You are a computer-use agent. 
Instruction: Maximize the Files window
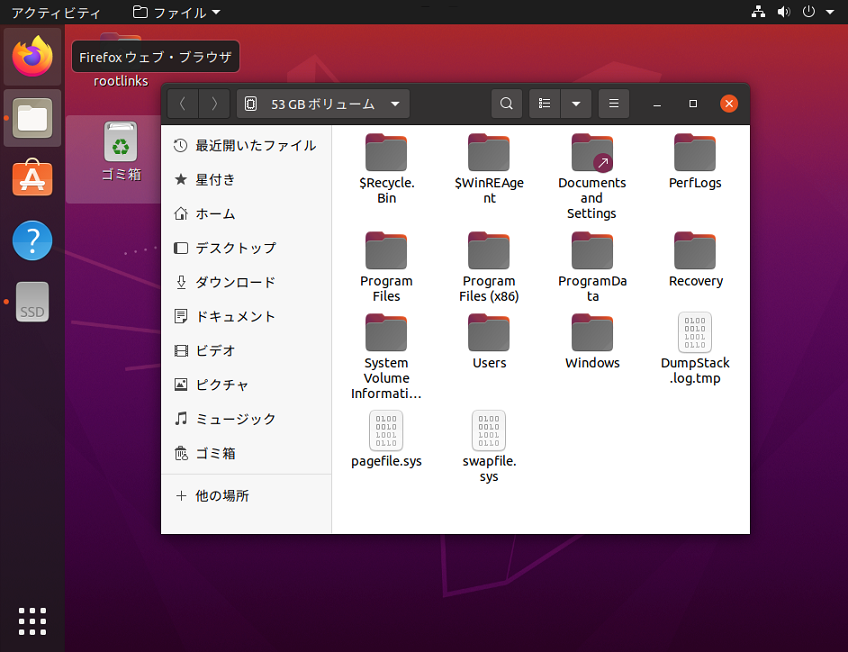click(x=693, y=103)
